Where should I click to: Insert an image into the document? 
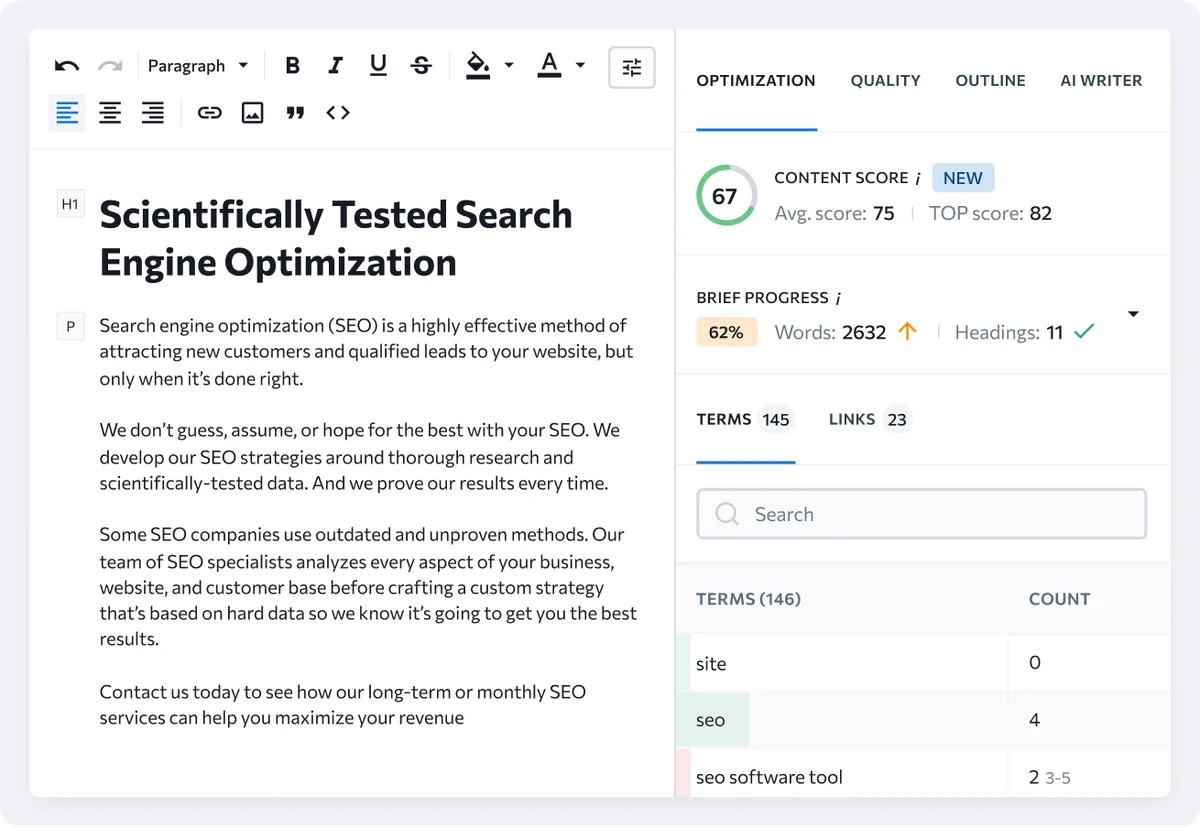pos(252,112)
